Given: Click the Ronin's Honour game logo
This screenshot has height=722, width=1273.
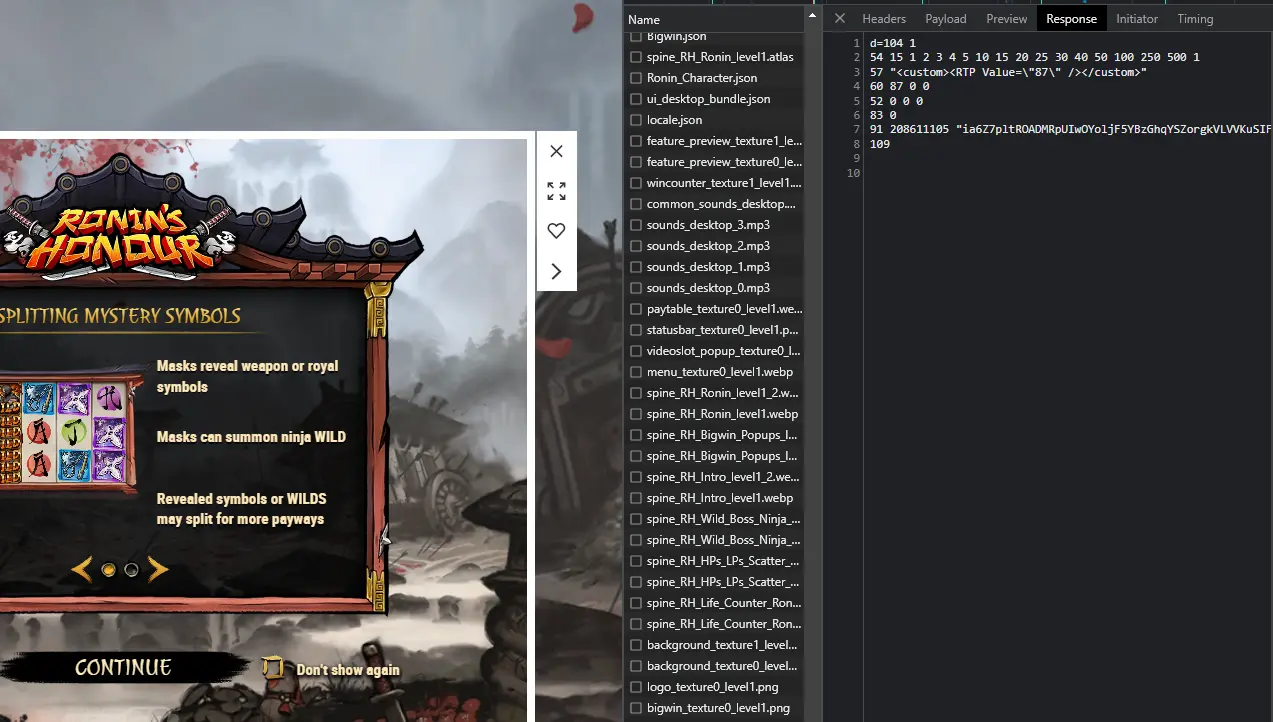Looking at the screenshot, I should click(x=120, y=240).
